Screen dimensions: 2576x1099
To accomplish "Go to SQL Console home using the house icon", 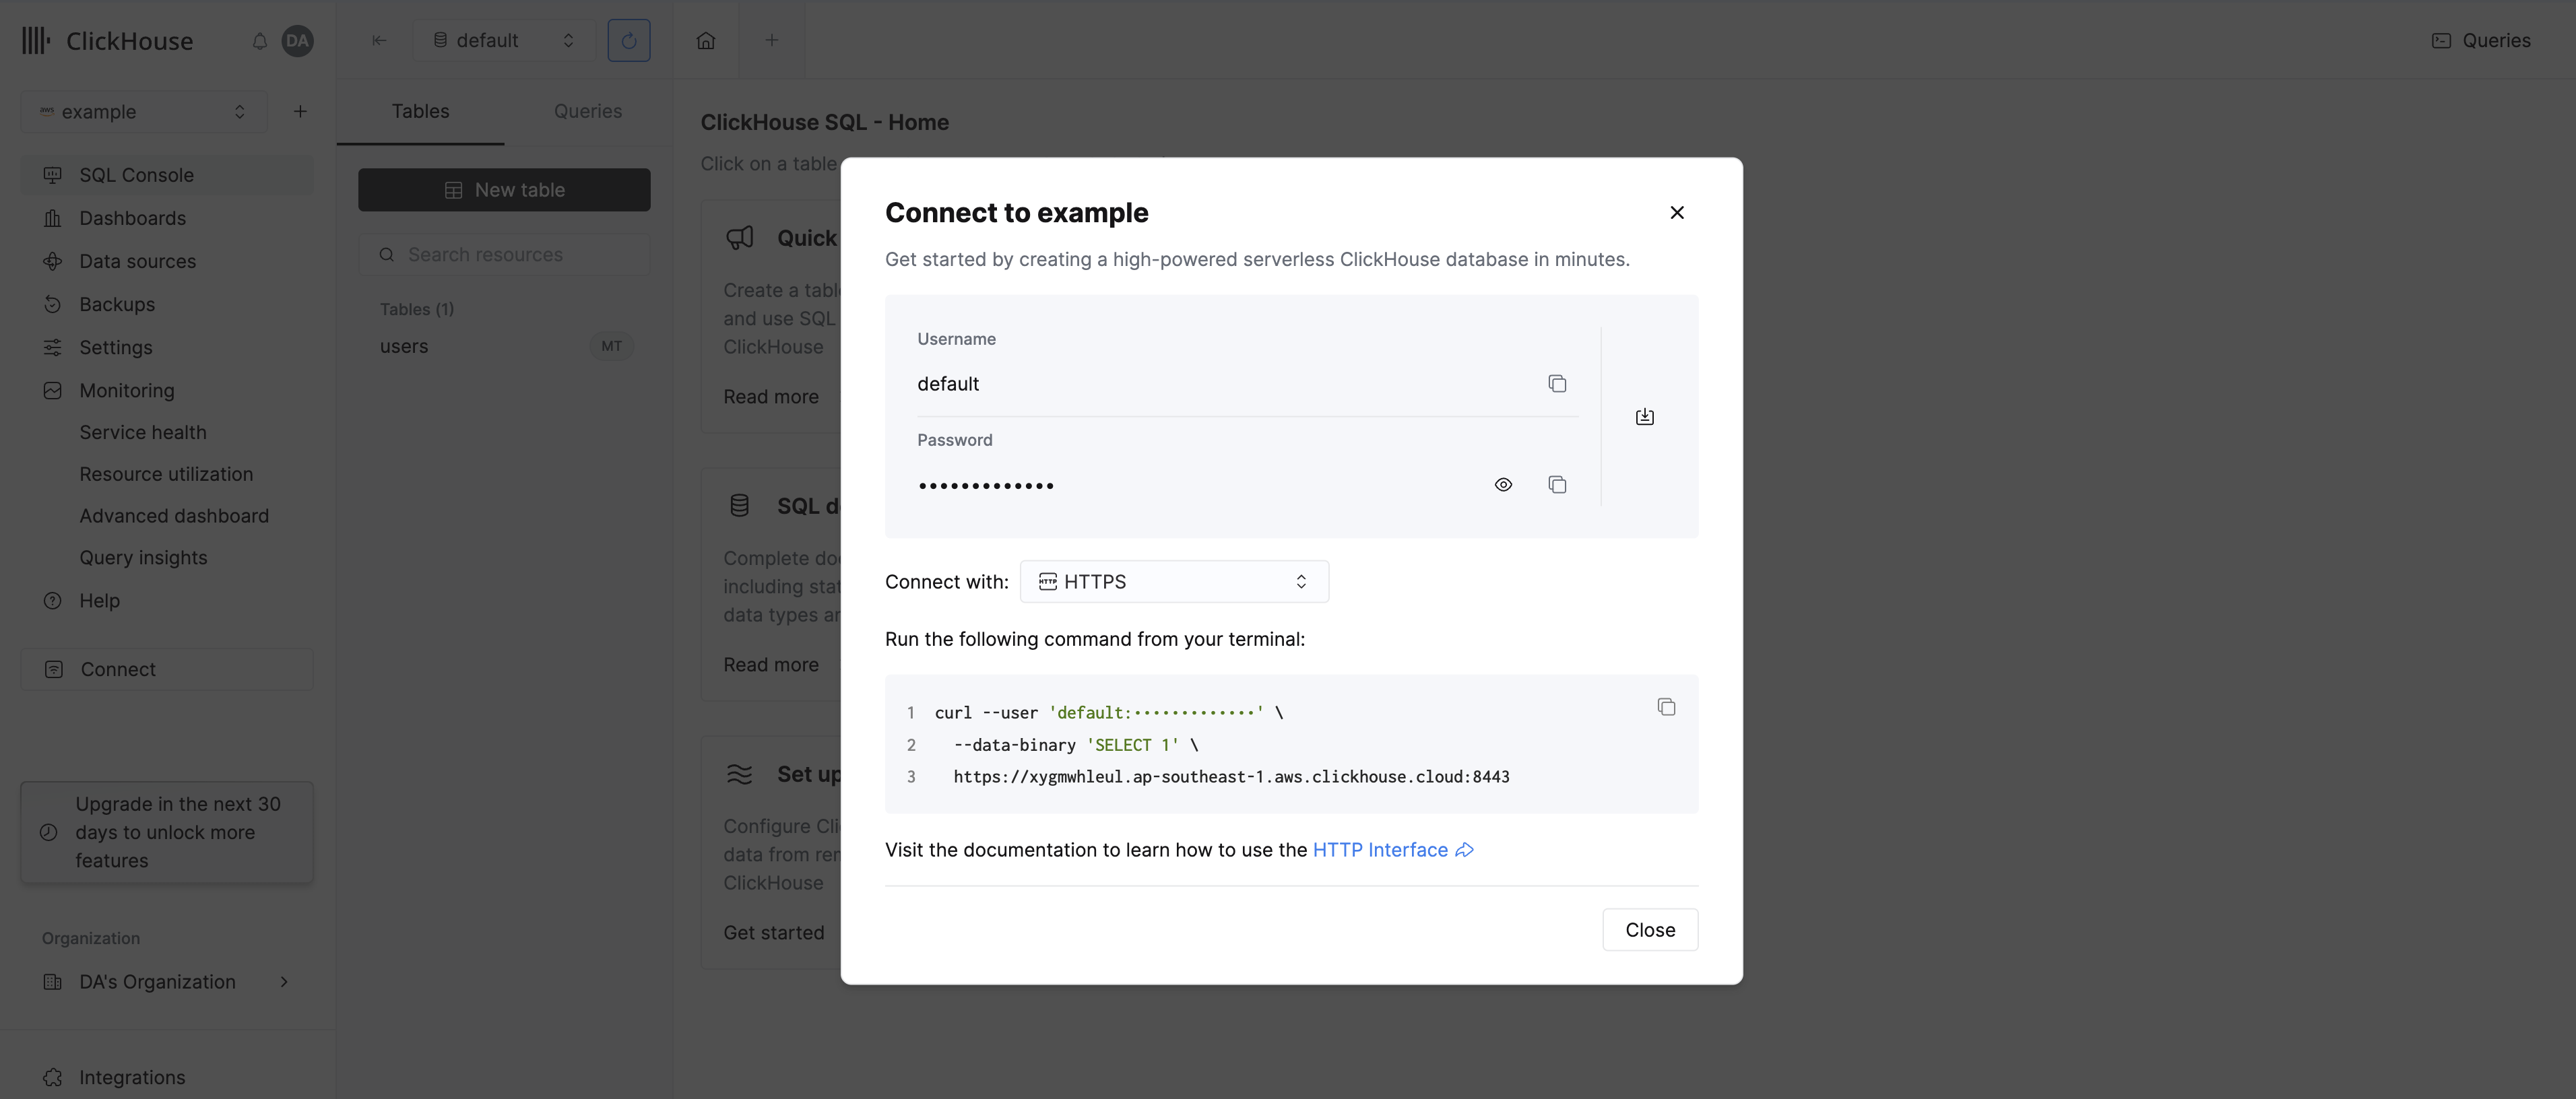I will tap(705, 40).
